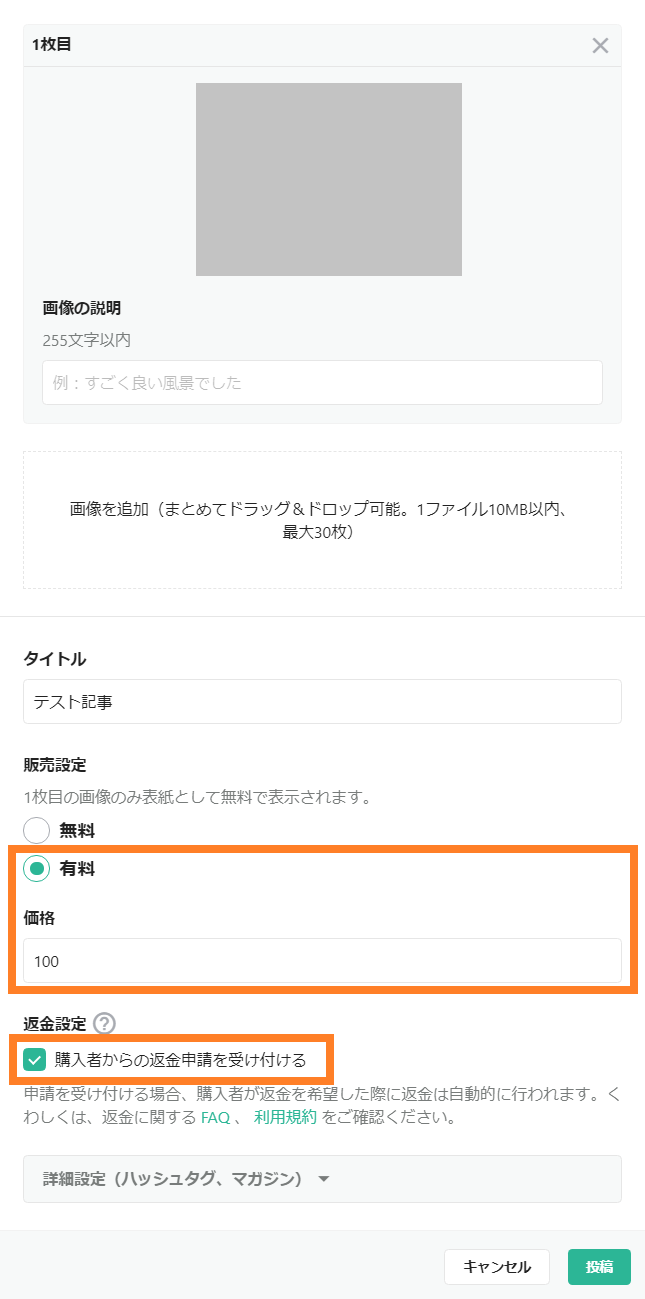Click the 例：すごく良い風景でした placeholder input
The image size is (645, 1299).
click(322, 382)
